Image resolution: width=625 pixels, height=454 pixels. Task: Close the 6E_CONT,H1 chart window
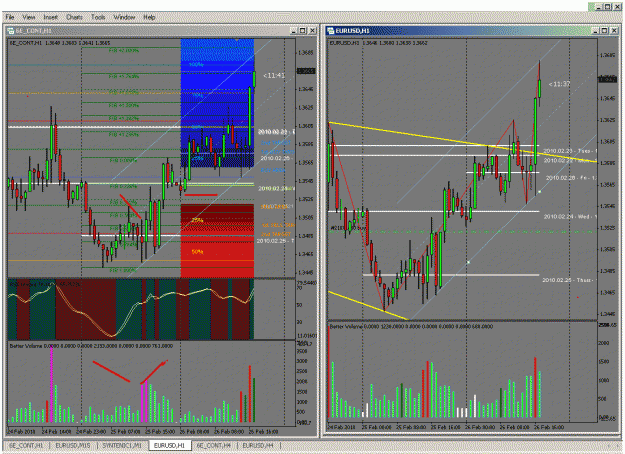(312, 31)
